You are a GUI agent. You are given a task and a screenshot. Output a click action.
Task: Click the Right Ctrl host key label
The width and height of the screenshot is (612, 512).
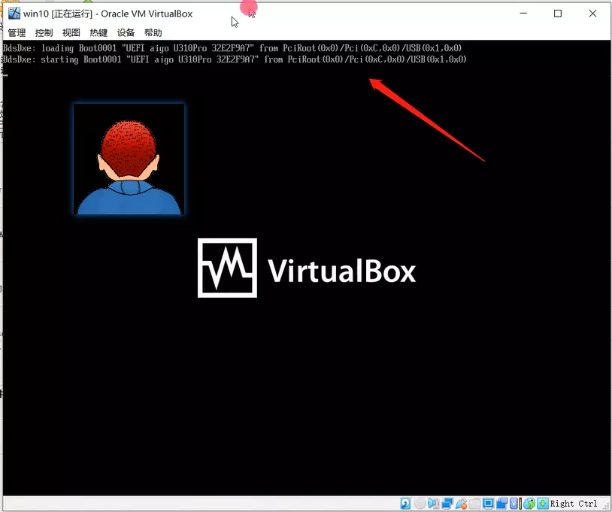pyautogui.click(x=574, y=504)
